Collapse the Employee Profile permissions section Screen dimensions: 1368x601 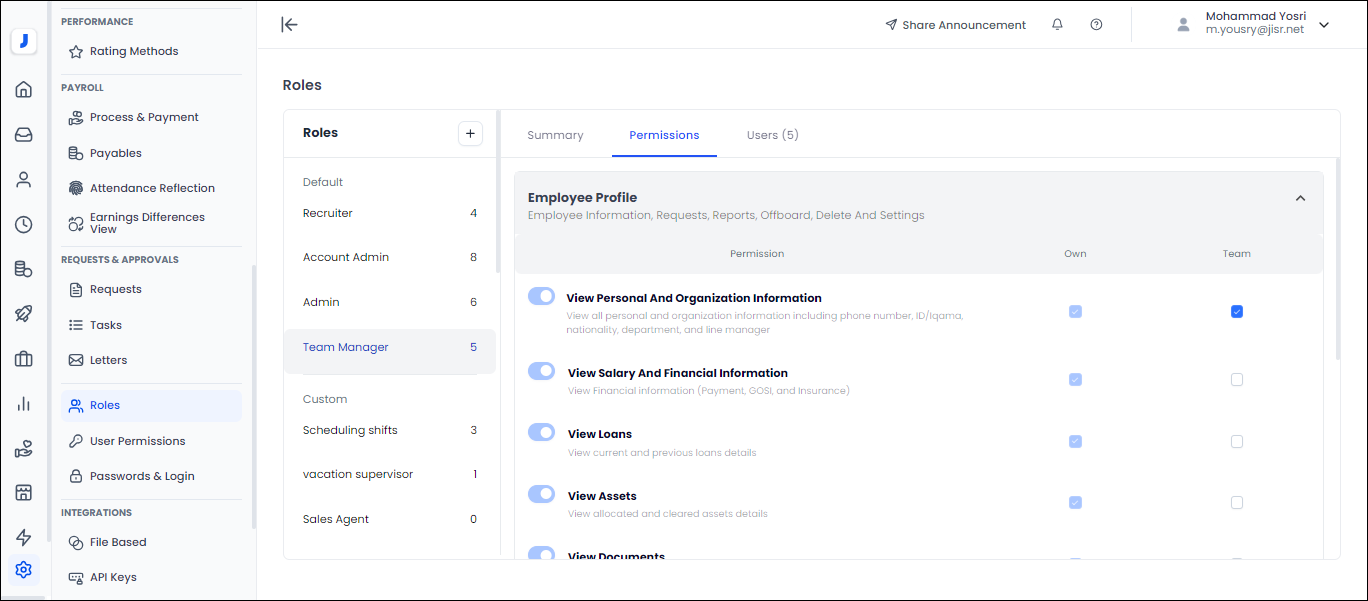click(x=1300, y=198)
